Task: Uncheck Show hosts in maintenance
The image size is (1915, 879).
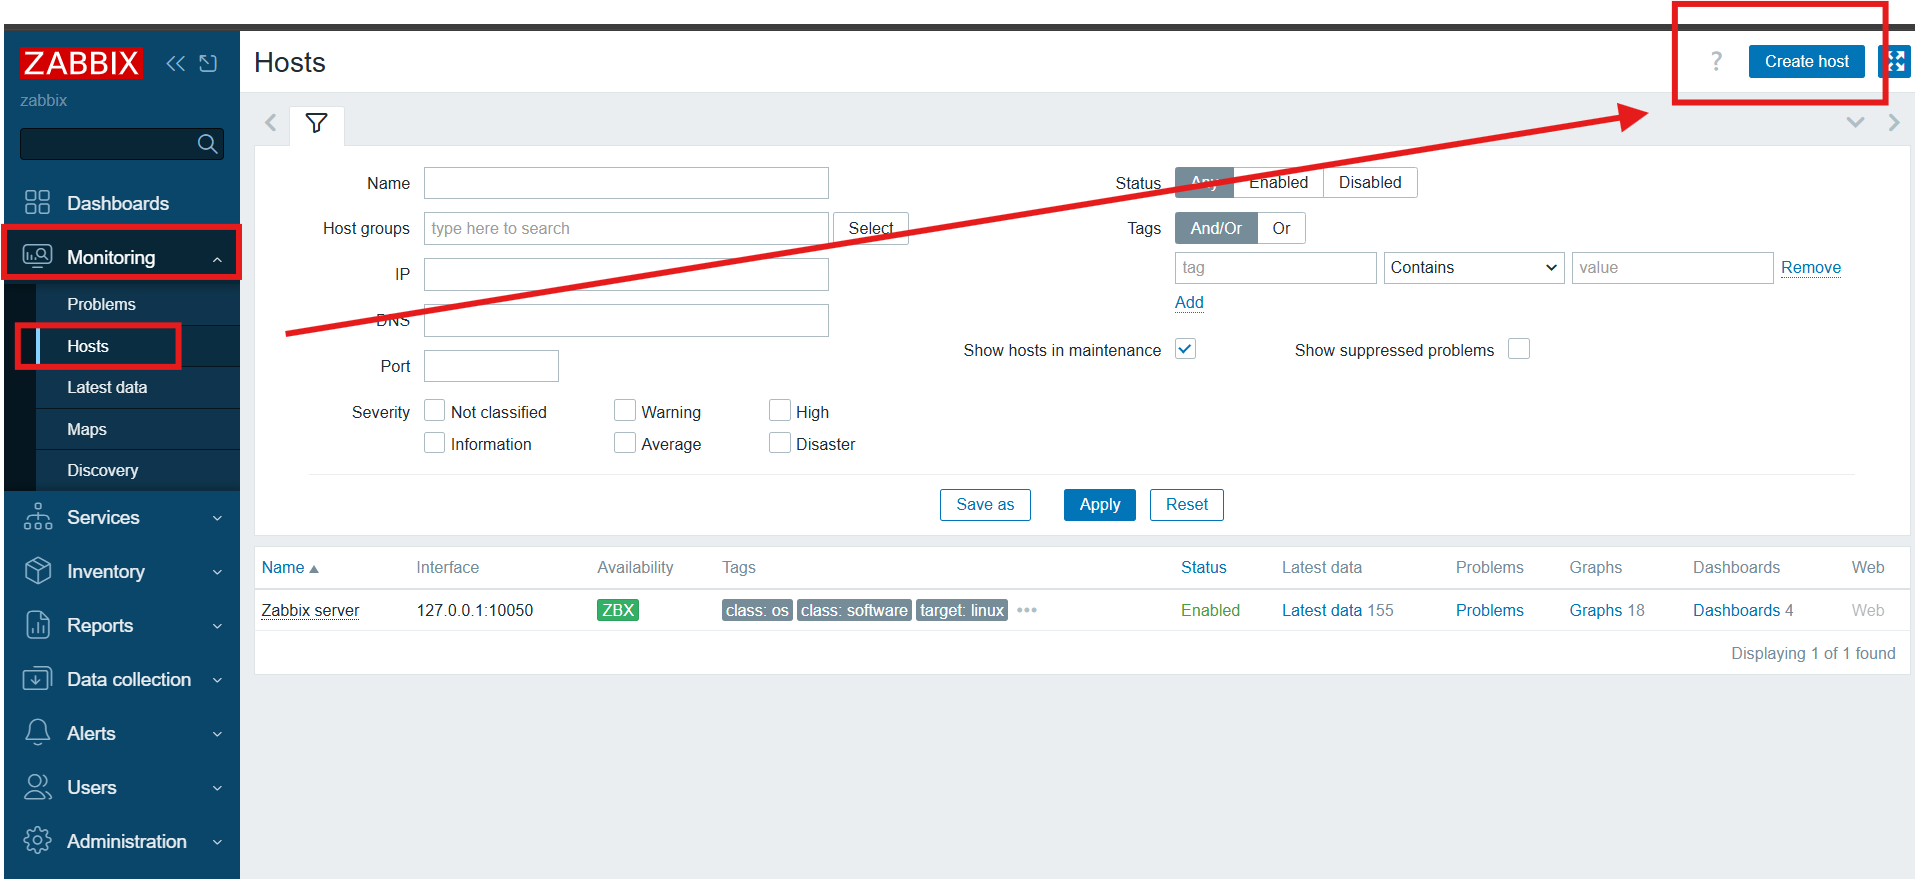Action: tap(1185, 349)
